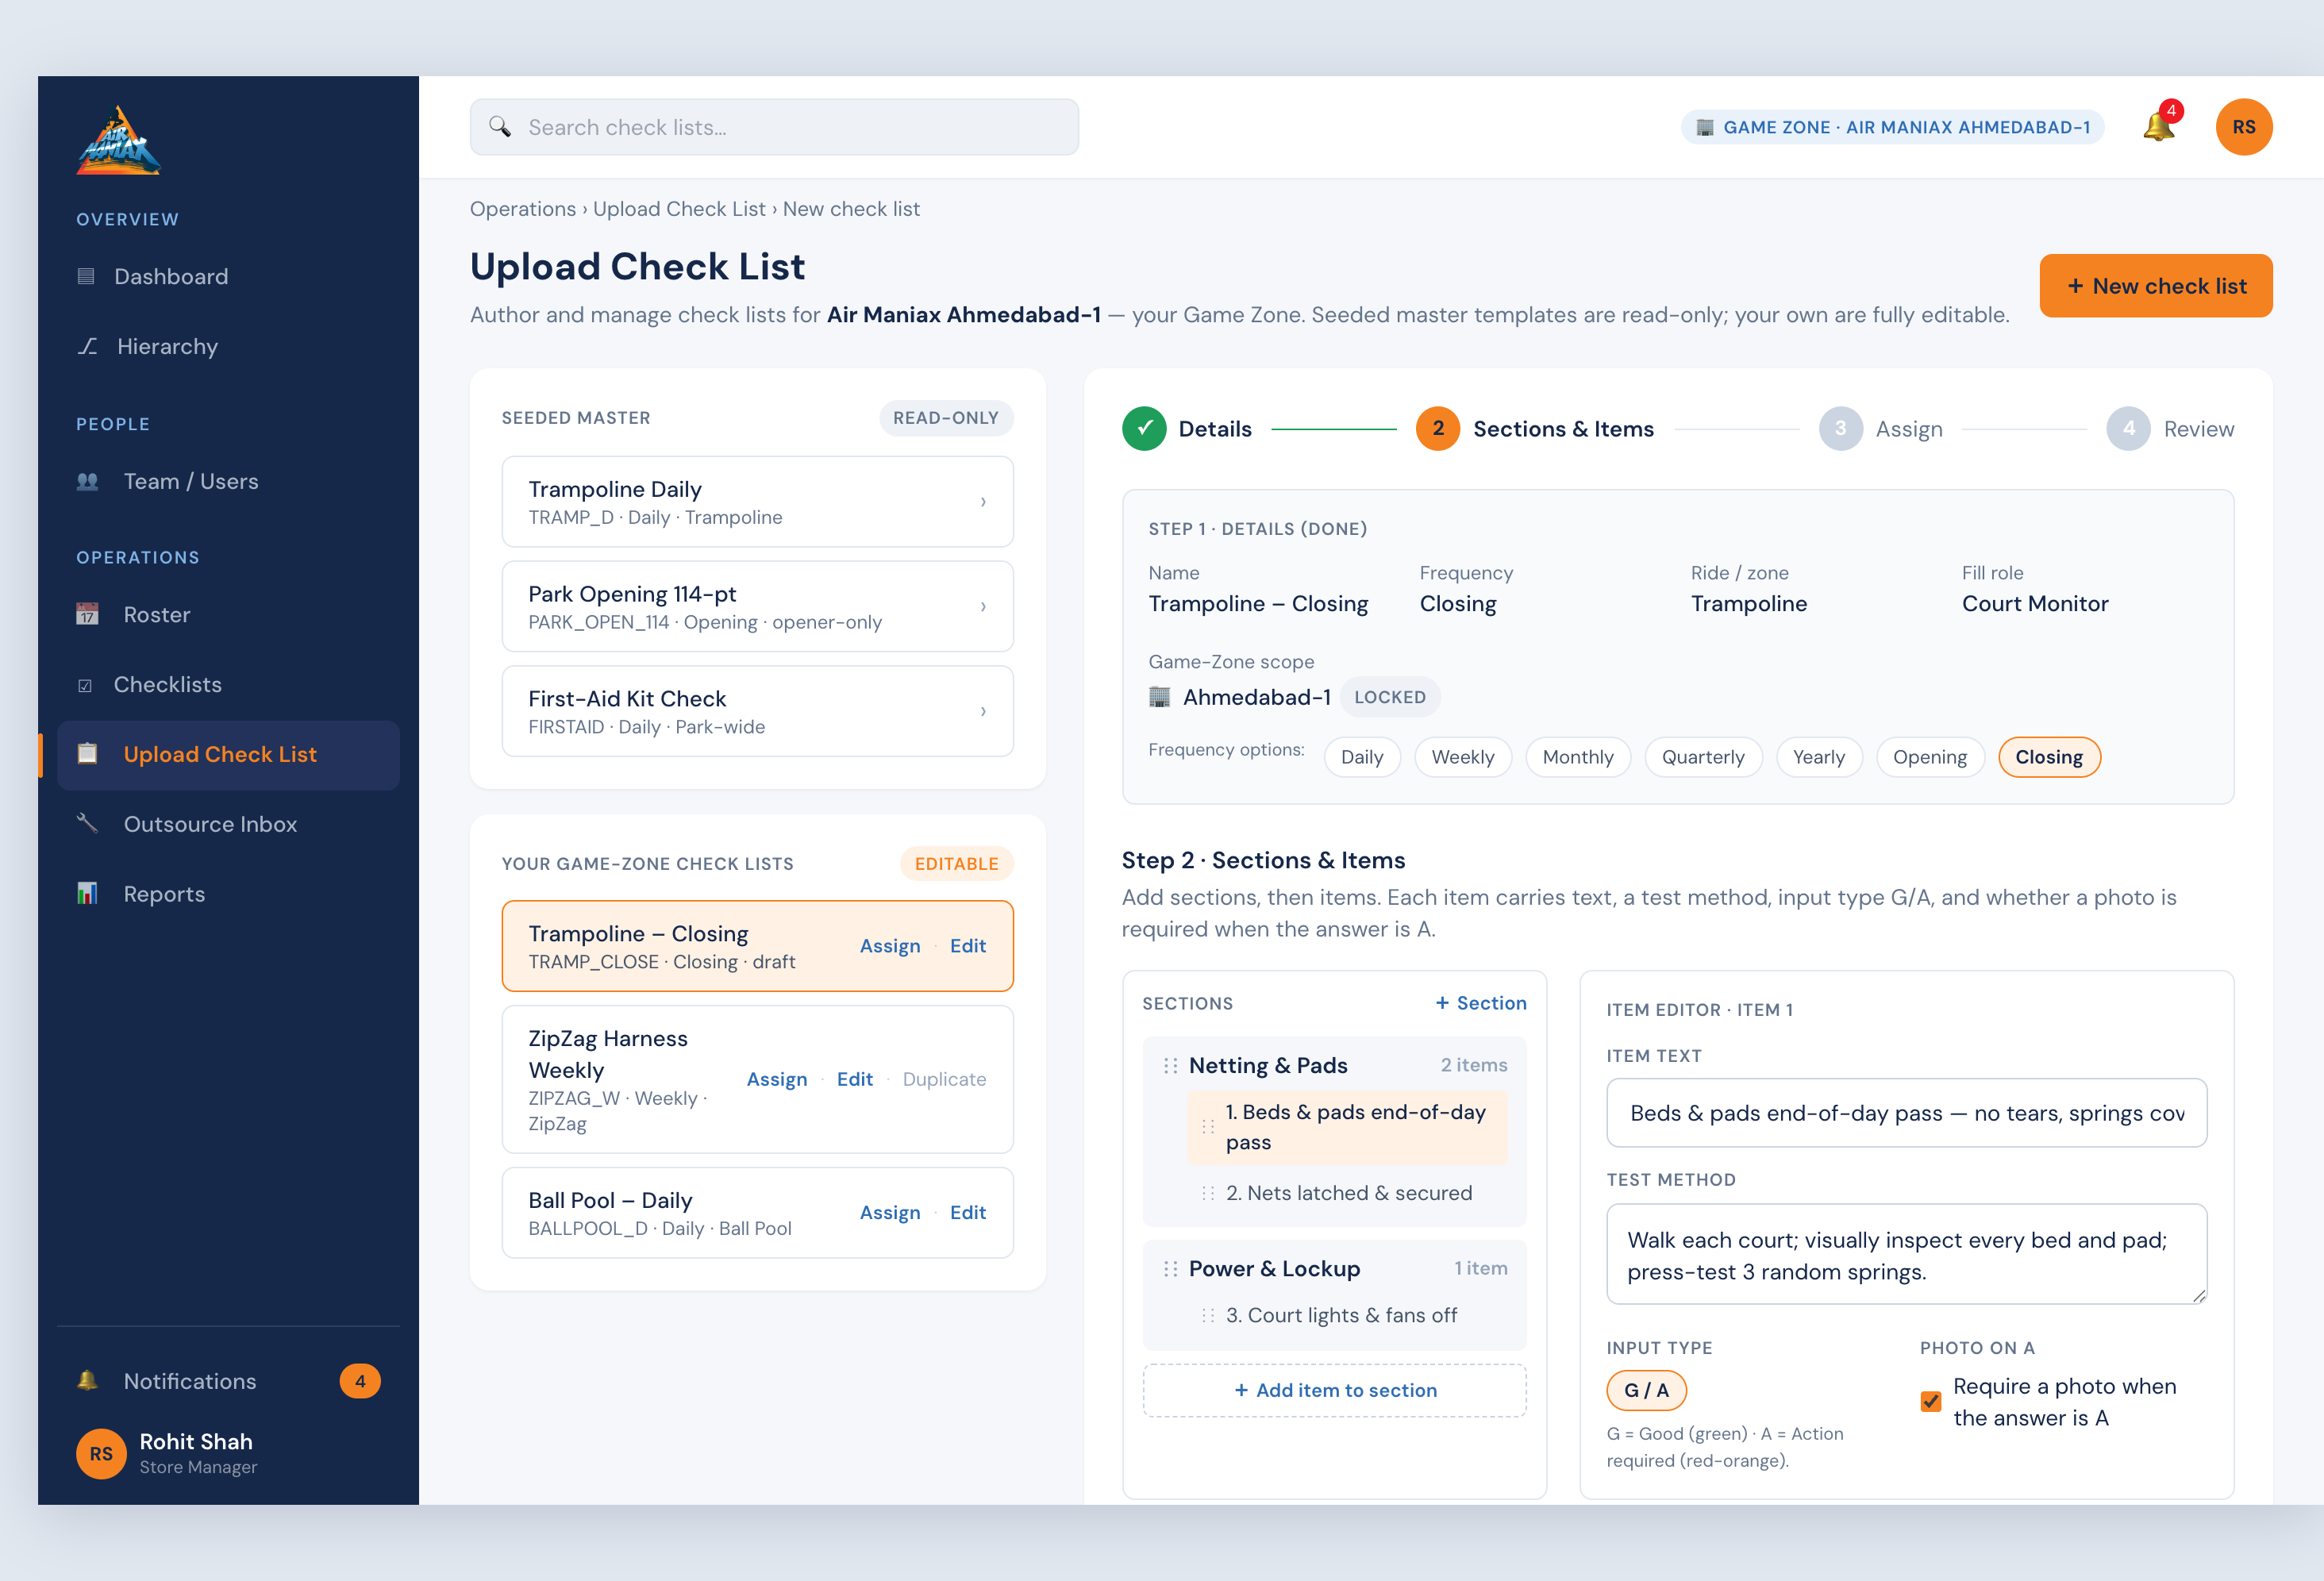Grab the Netting & Pads drag handle
Viewport: 2324px width, 1581px height.
coord(1170,1066)
